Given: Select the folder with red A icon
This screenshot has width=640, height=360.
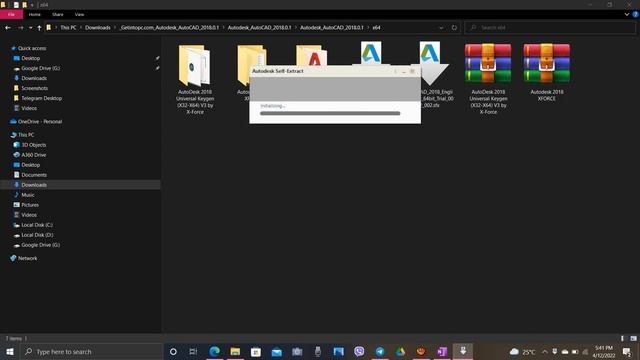Looking at the screenshot, I should (x=311, y=56).
